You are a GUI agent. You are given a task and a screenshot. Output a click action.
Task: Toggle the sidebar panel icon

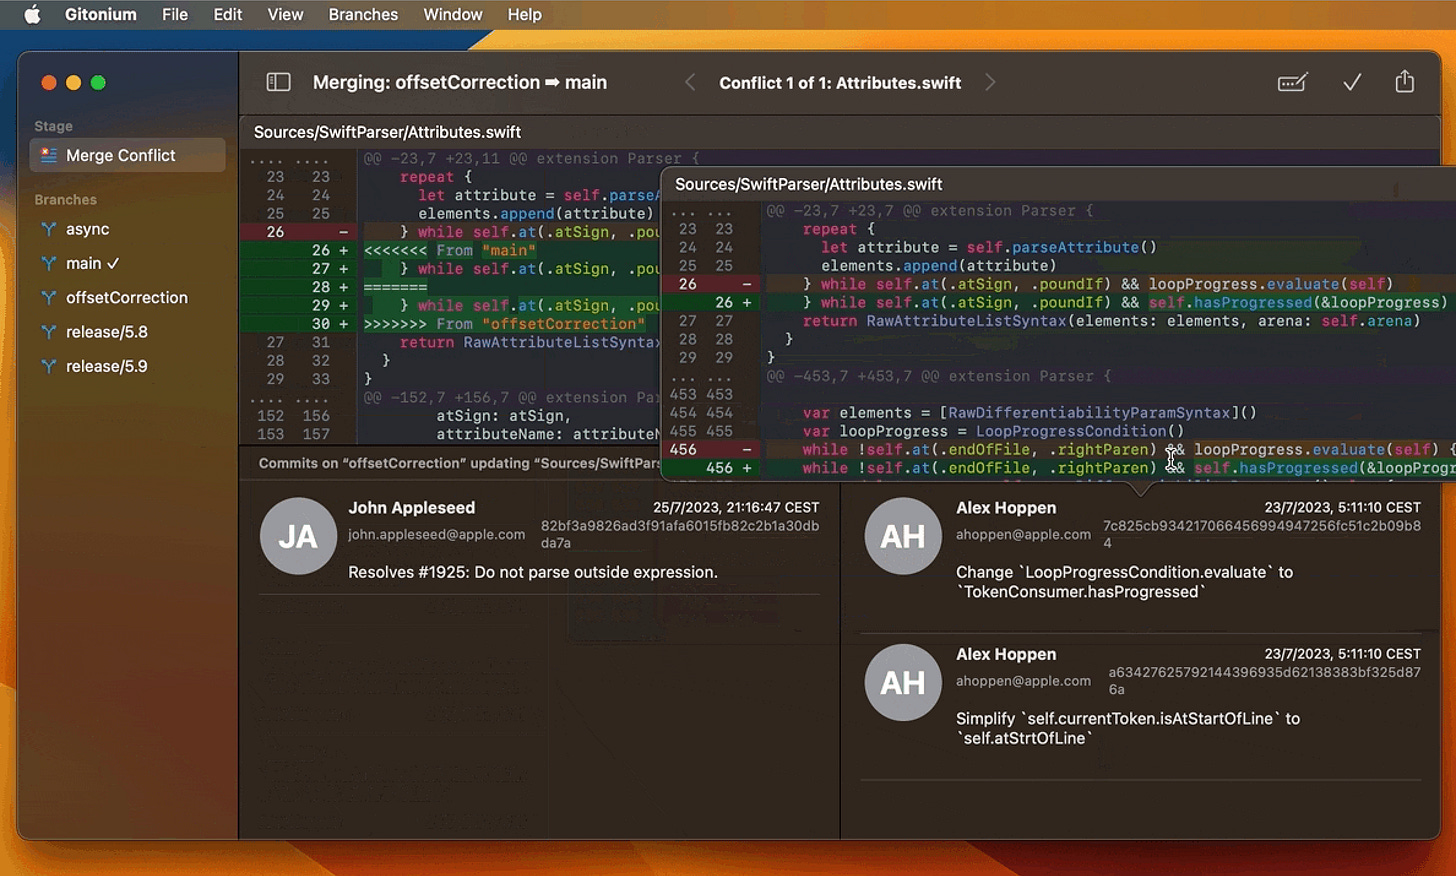click(x=279, y=83)
